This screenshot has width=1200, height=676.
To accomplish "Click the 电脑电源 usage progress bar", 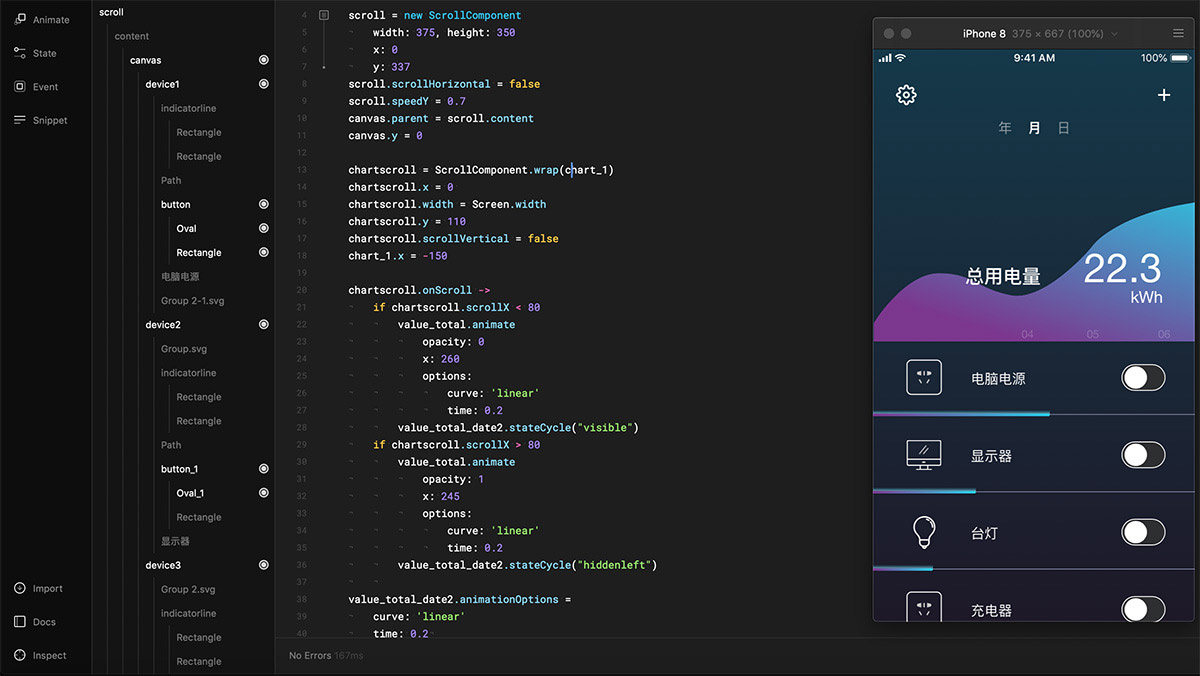I will 961,413.
